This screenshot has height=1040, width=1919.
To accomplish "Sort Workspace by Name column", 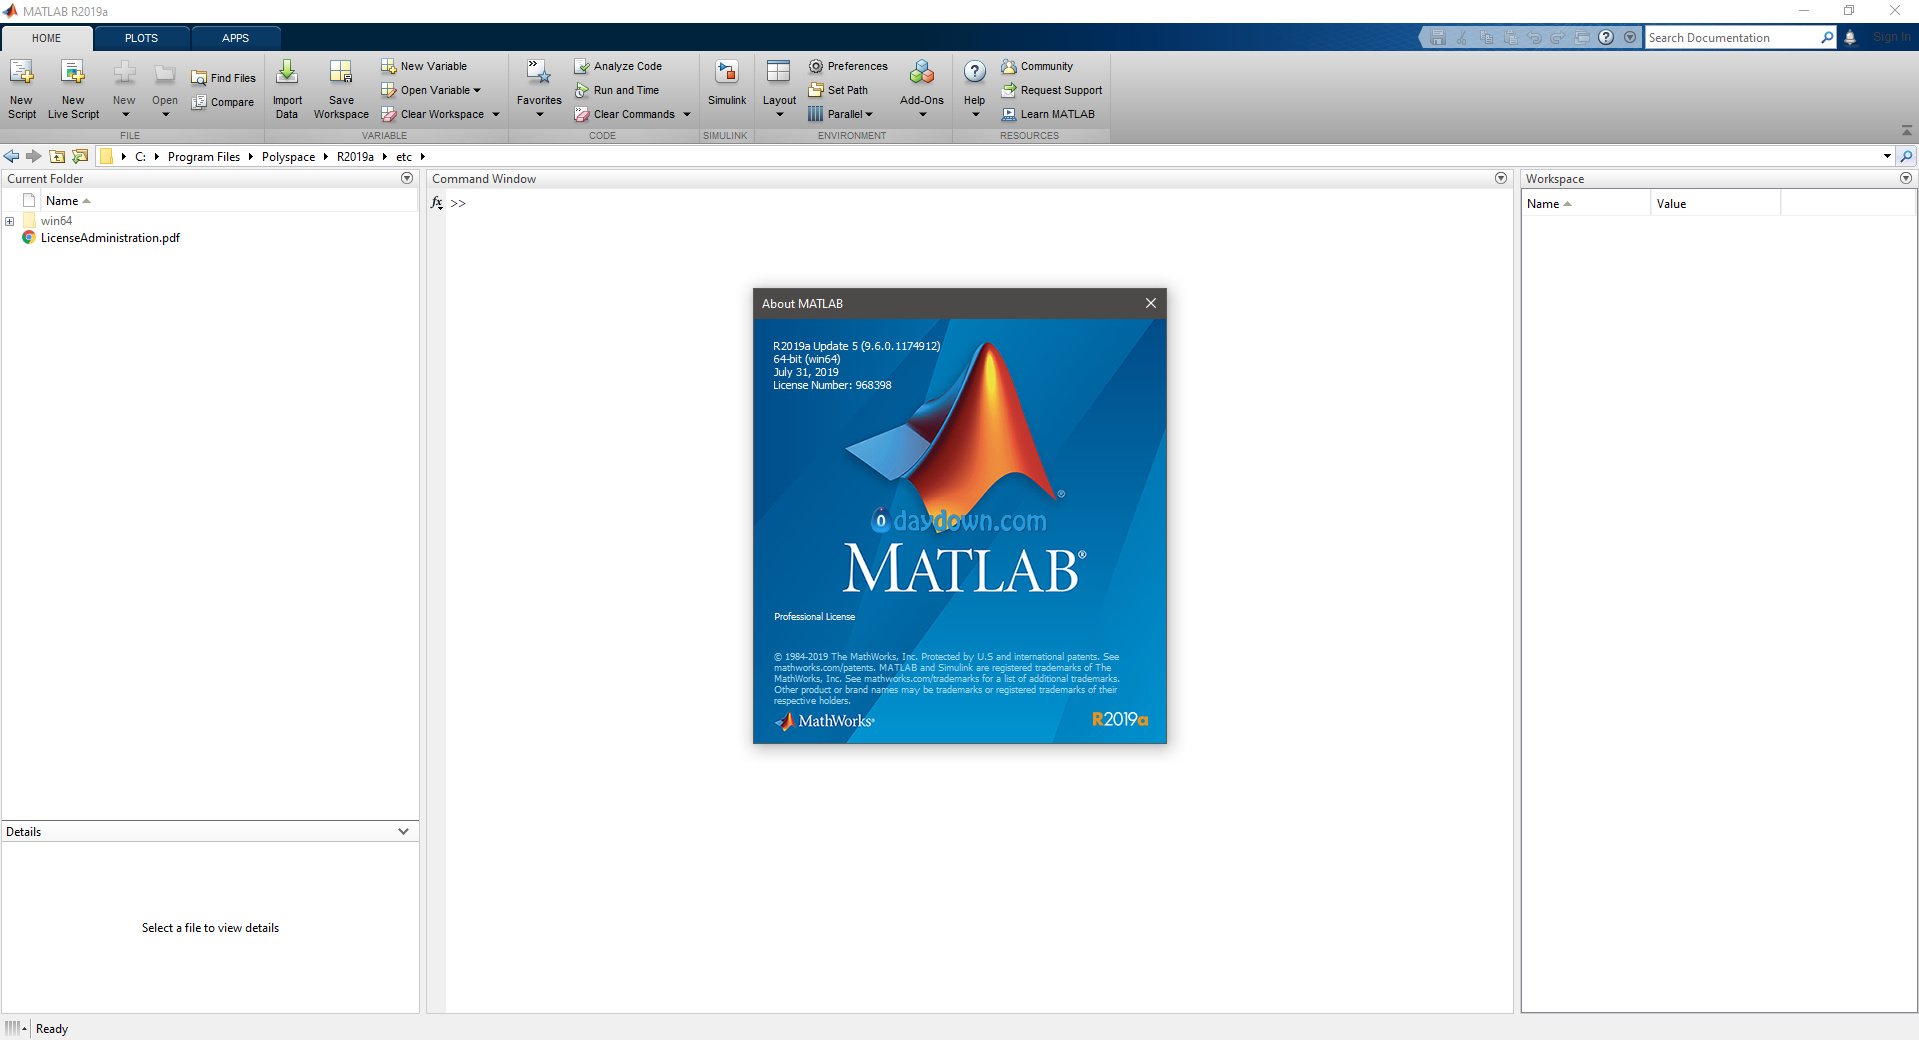I will point(1586,204).
